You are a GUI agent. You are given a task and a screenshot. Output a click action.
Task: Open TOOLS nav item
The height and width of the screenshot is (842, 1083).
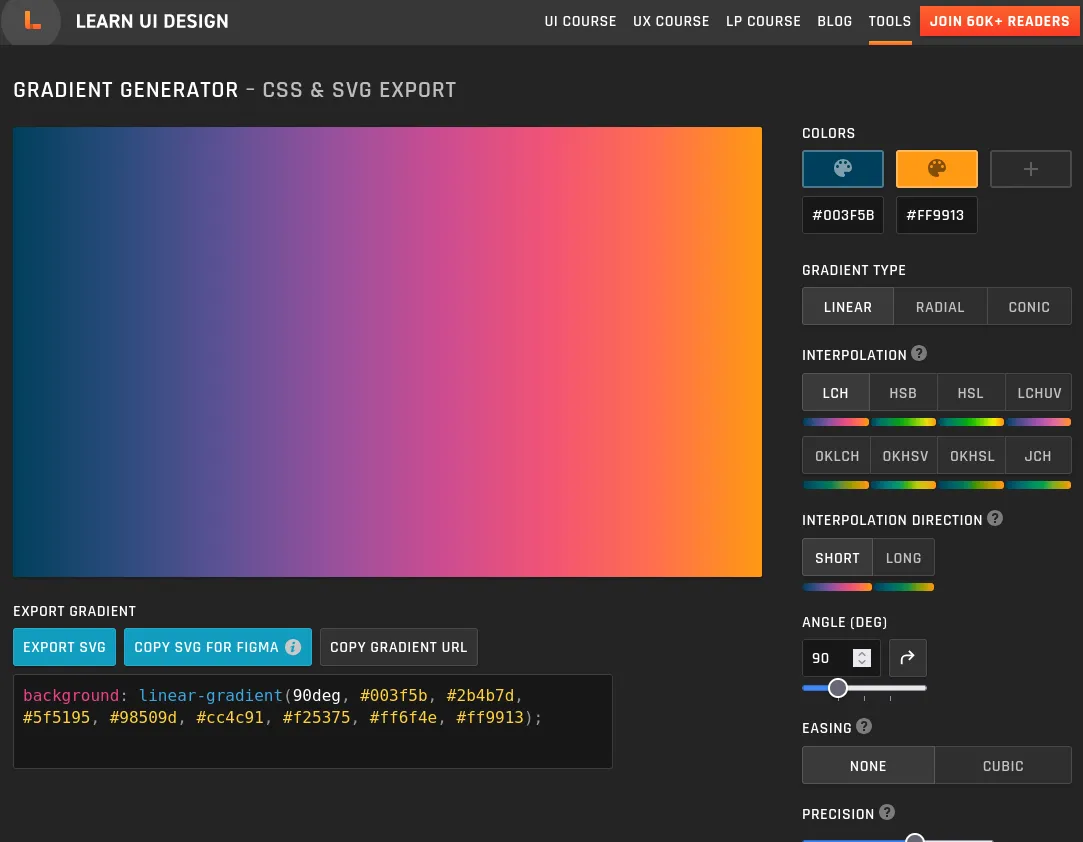pos(890,21)
